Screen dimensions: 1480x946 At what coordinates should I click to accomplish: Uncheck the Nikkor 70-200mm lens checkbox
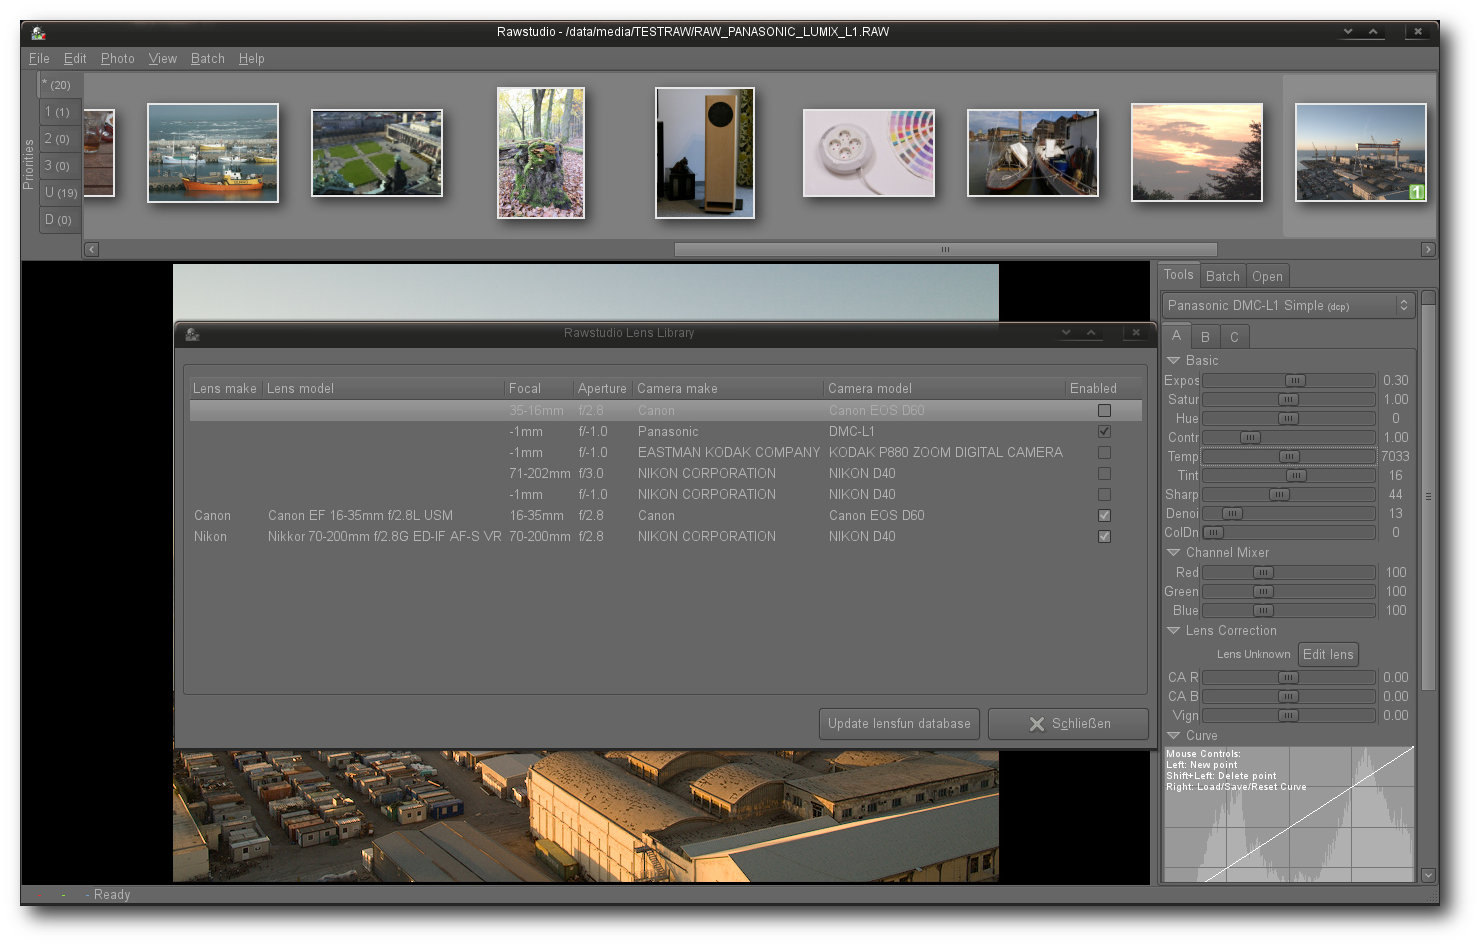pyautogui.click(x=1104, y=536)
